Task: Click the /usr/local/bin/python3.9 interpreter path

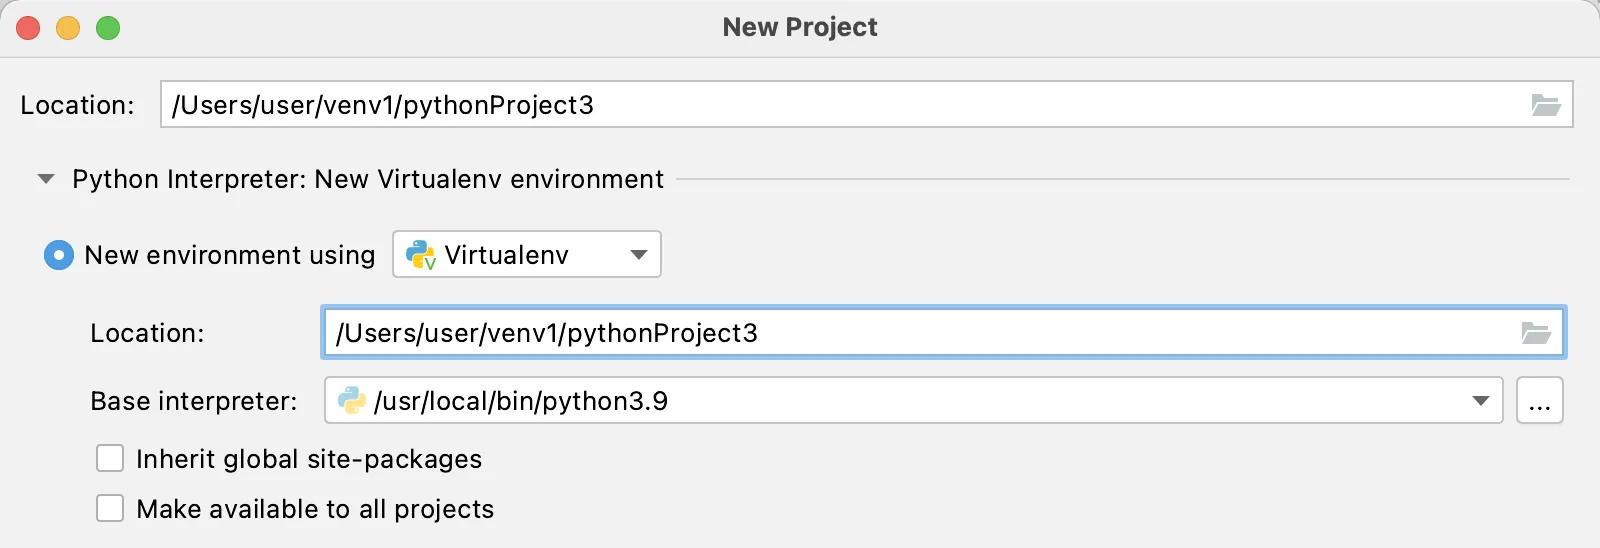Action: click(x=520, y=401)
